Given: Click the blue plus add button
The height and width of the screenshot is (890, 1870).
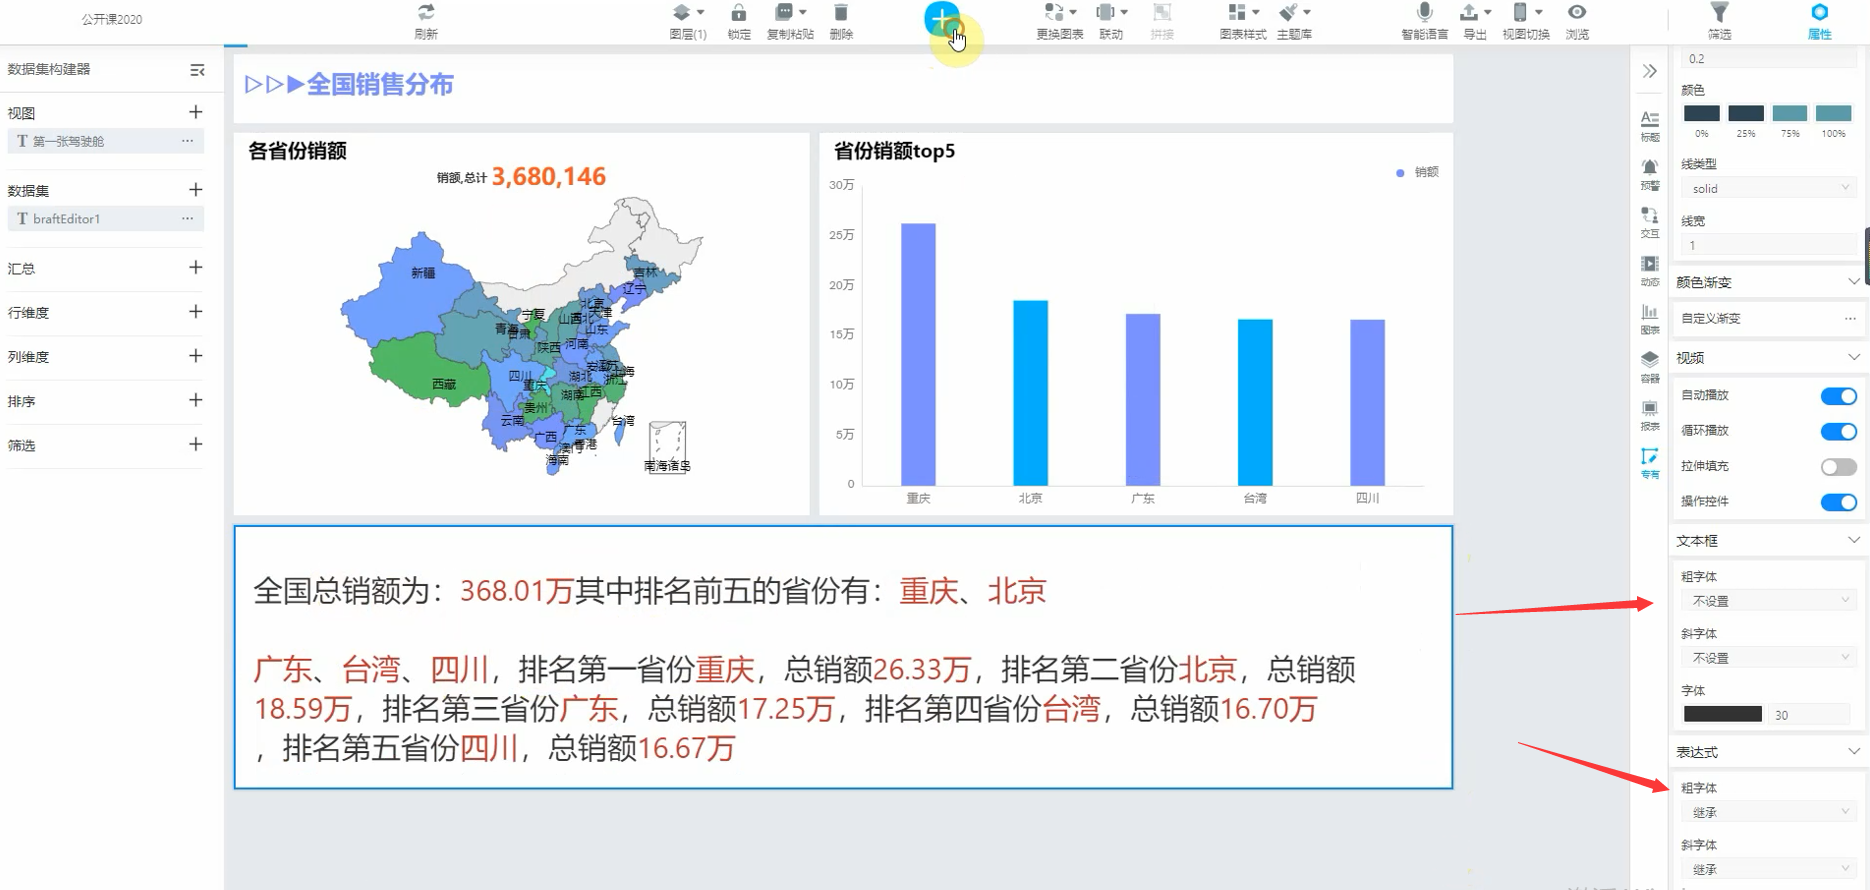Looking at the screenshot, I should 941,19.
